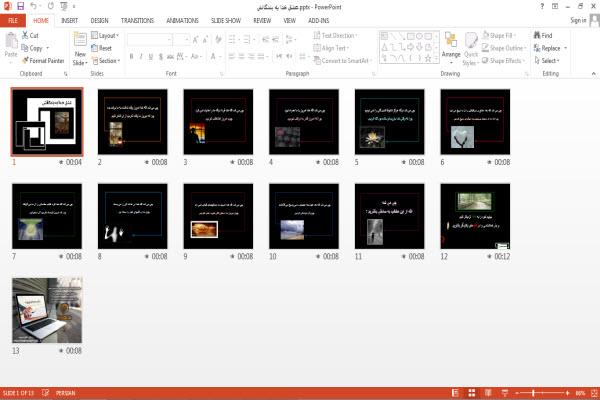Open the font name combo box

click(x=149, y=39)
